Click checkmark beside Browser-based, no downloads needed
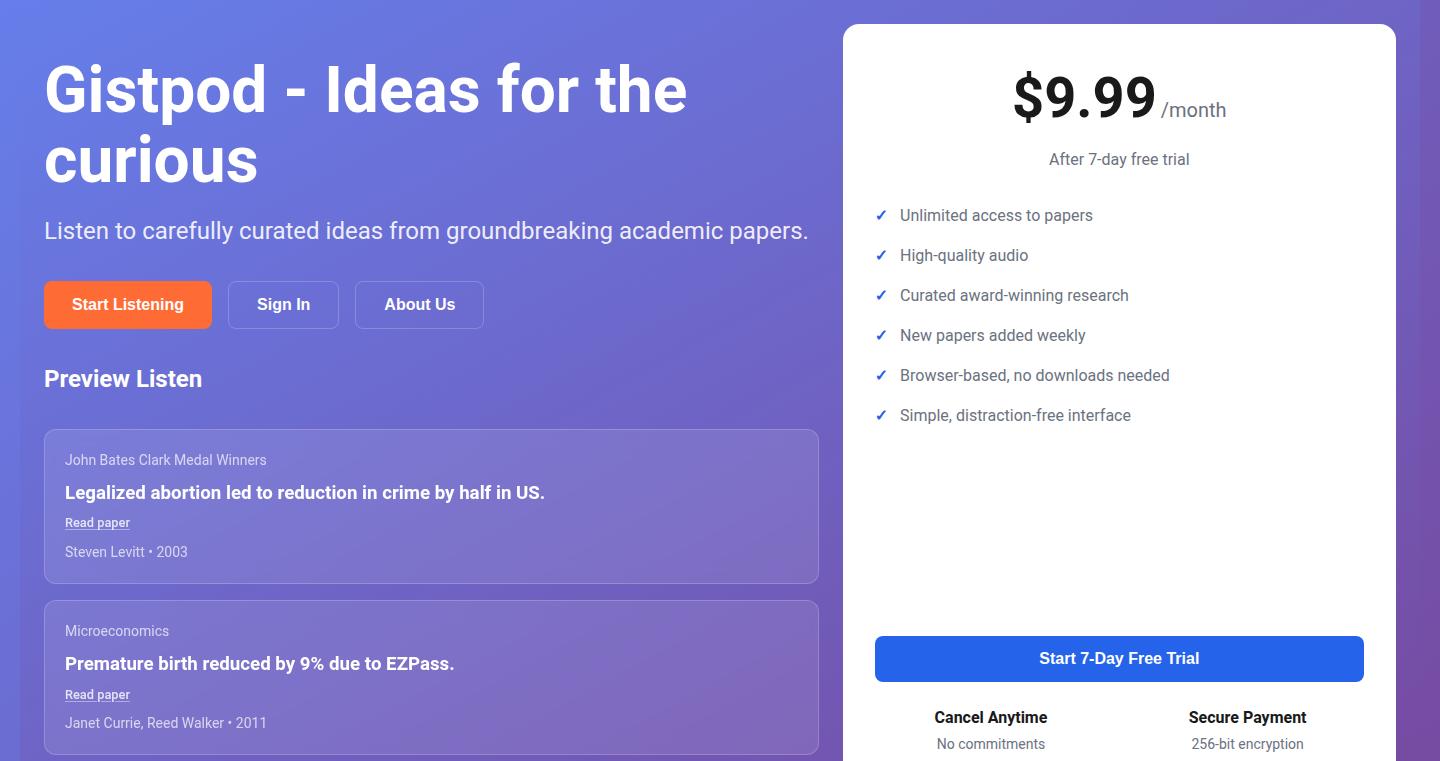1440x761 pixels. tap(881, 375)
